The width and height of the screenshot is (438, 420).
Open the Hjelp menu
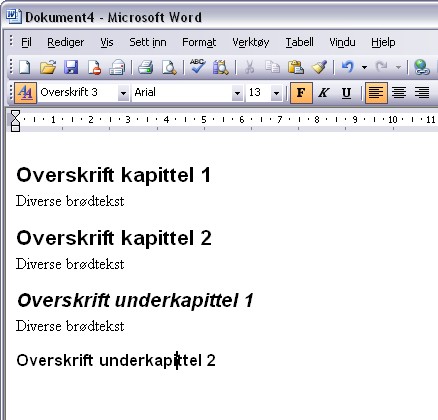tap(383, 42)
